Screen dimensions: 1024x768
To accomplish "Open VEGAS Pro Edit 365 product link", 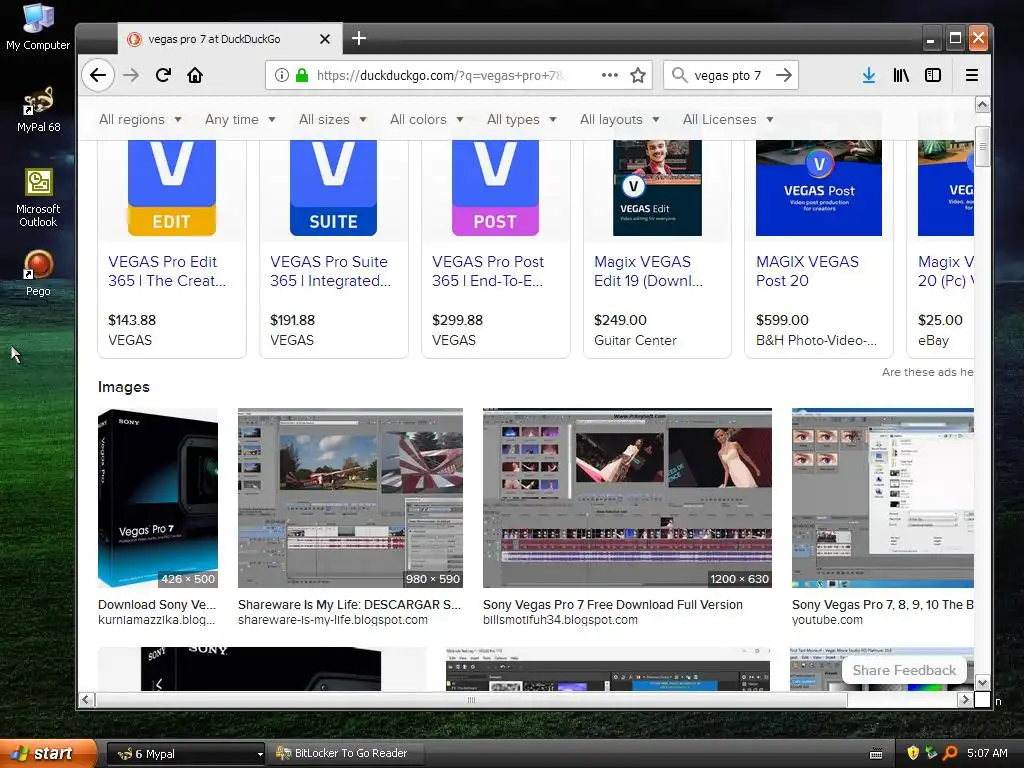I will pos(167,271).
